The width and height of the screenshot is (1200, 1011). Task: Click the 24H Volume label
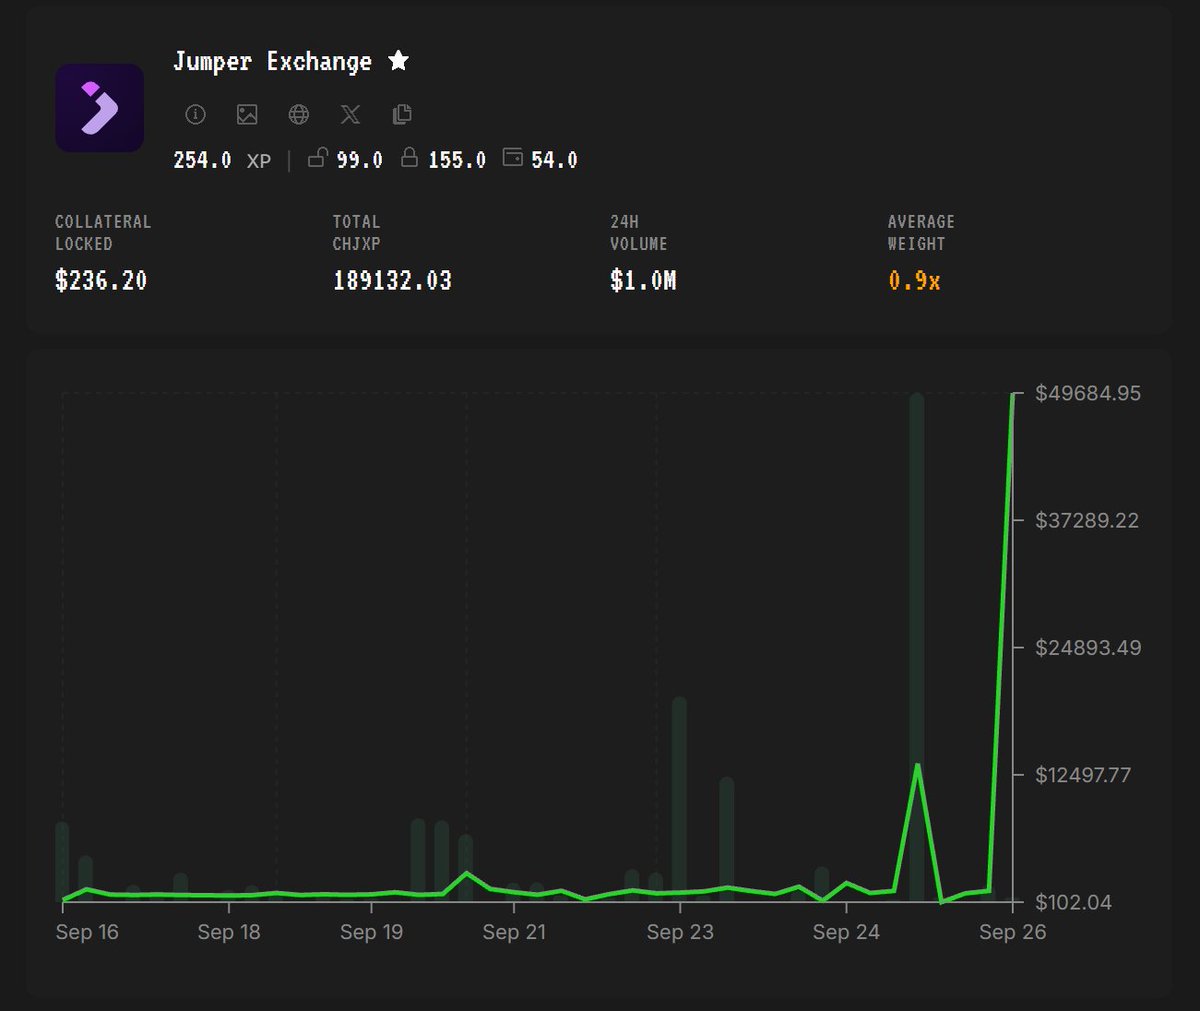point(639,232)
